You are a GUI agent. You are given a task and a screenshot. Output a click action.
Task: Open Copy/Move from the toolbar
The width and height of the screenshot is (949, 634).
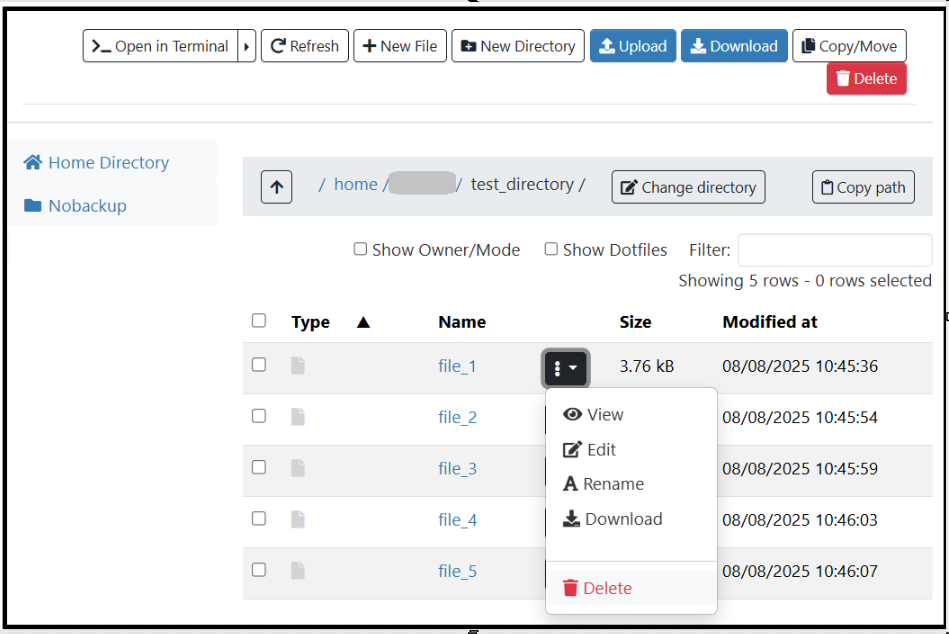[x=849, y=46]
